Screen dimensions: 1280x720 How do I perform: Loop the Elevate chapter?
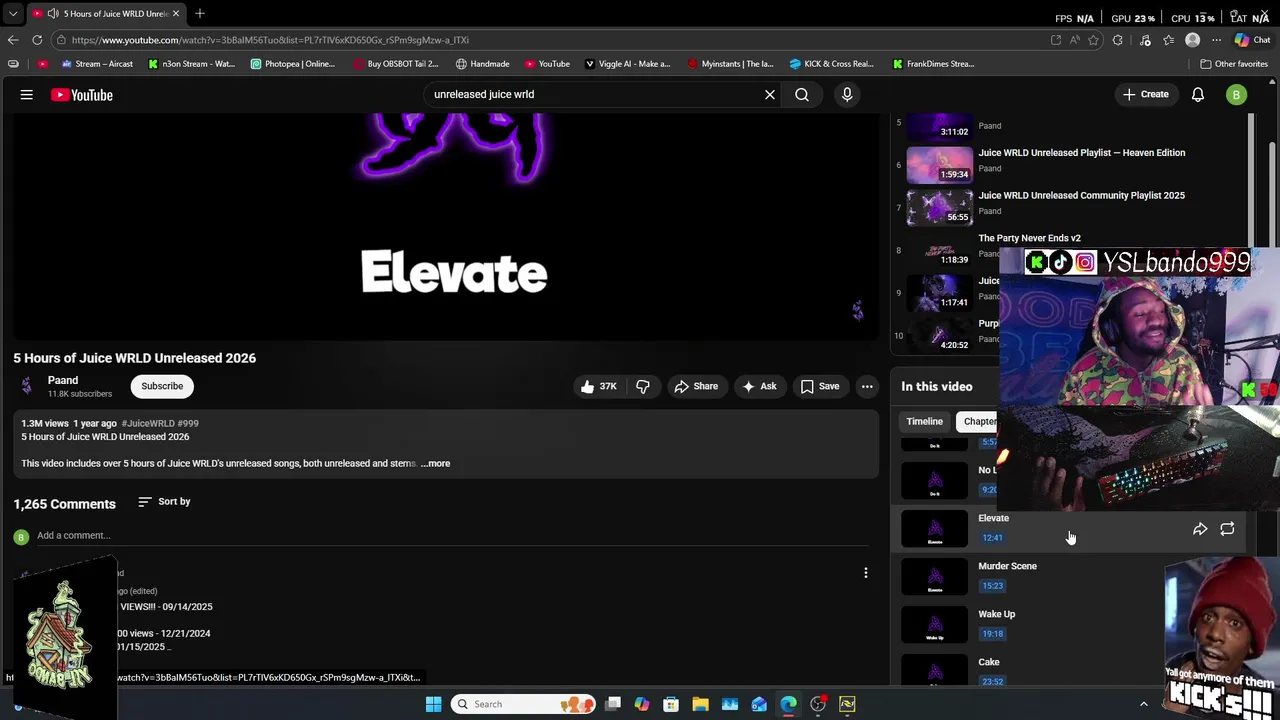tap(1227, 529)
